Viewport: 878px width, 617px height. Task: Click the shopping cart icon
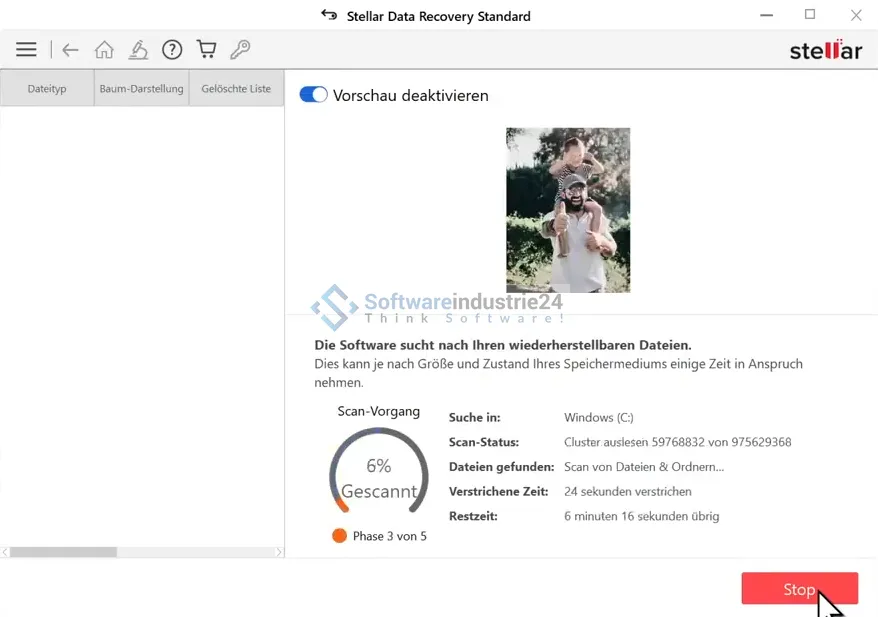pyautogui.click(x=206, y=50)
